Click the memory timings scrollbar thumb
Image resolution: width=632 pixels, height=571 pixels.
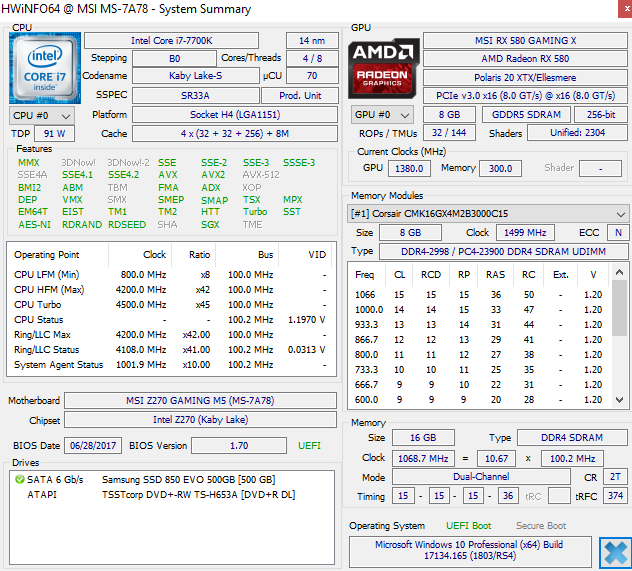tap(620, 308)
